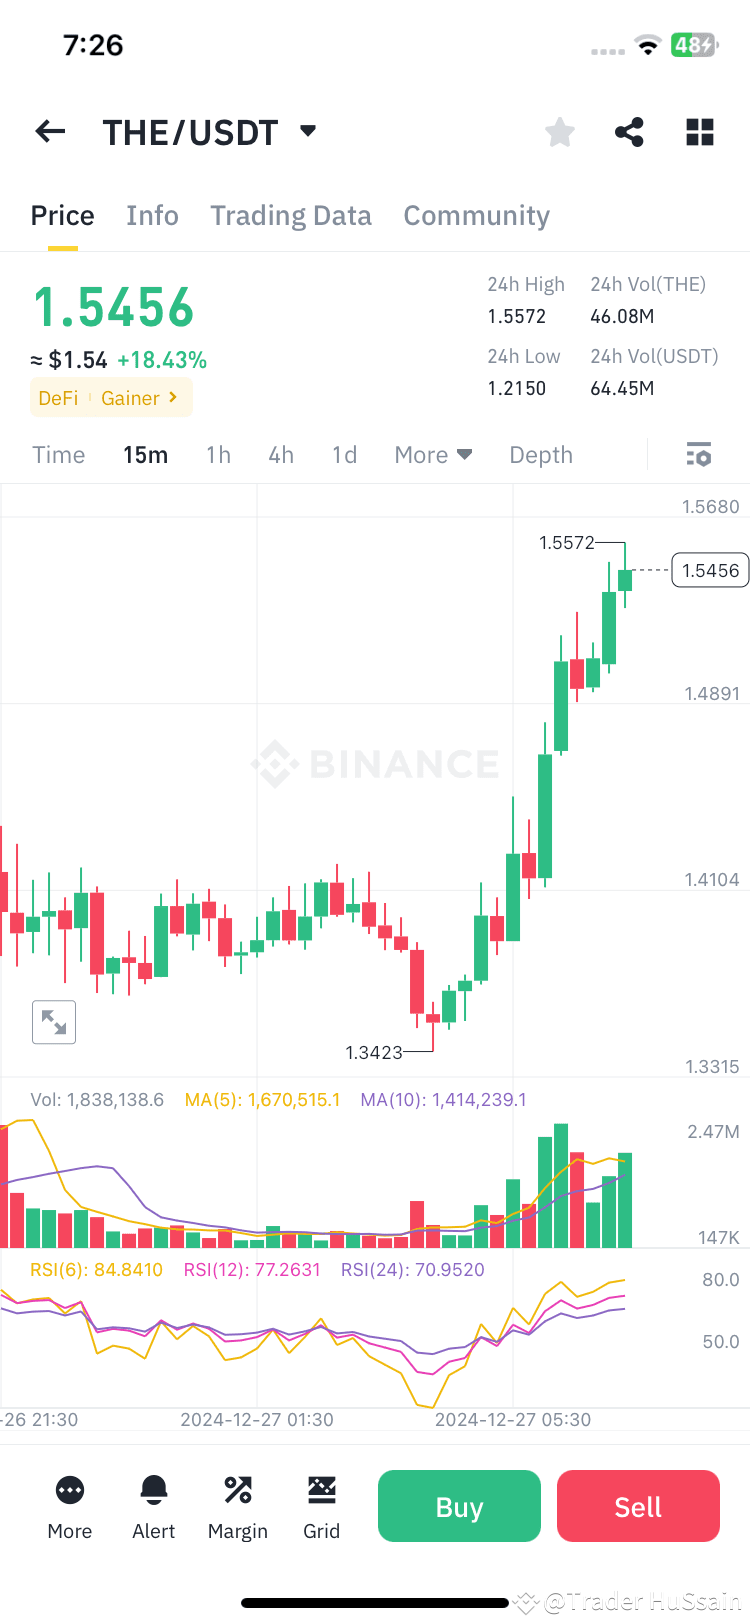The image size is (750, 1624).
Task: Switch to the Depth chart view
Action: (541, 454)
